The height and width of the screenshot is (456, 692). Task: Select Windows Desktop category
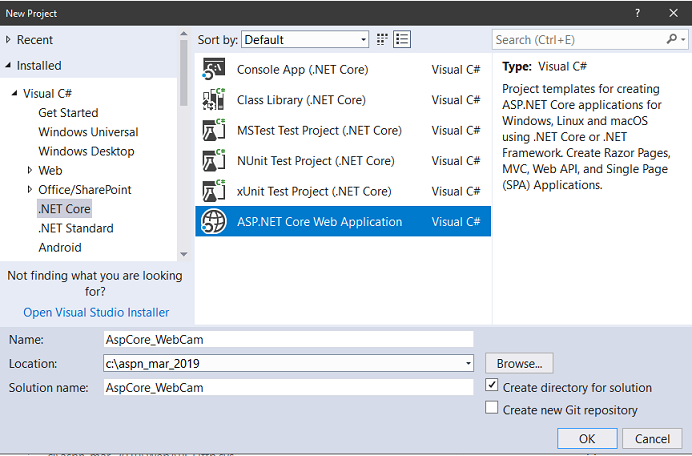[x=86, y=151]
